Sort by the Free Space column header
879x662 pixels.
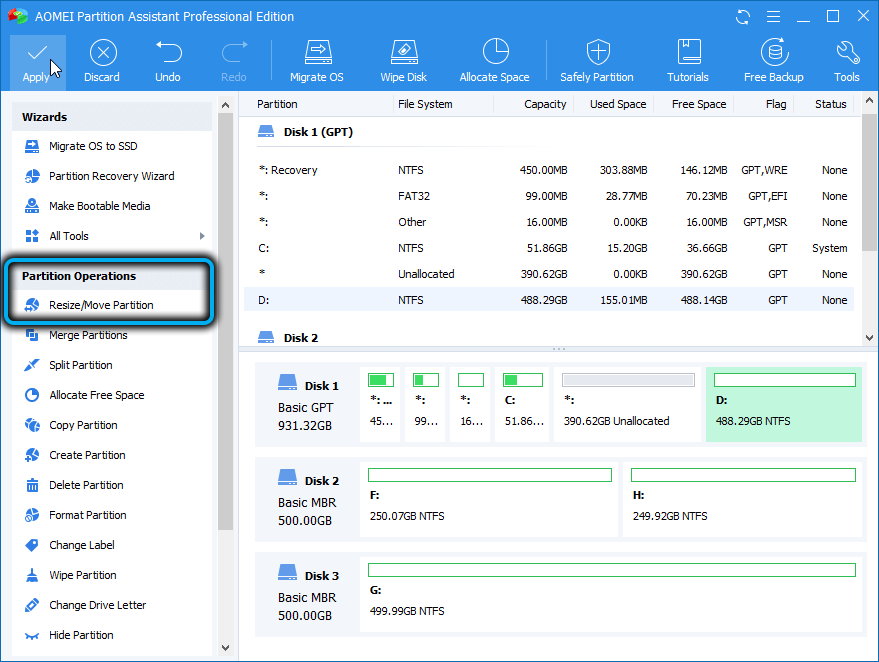point(698,104)
